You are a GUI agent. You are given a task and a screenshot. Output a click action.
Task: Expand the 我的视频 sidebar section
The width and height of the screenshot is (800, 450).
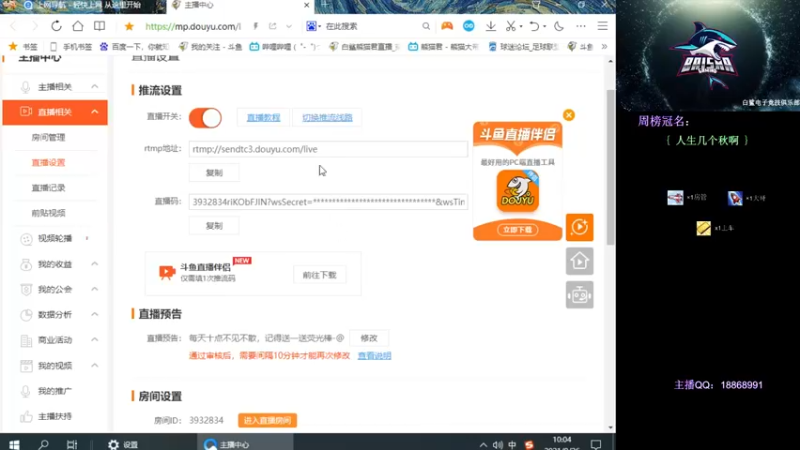pos(95,365)
